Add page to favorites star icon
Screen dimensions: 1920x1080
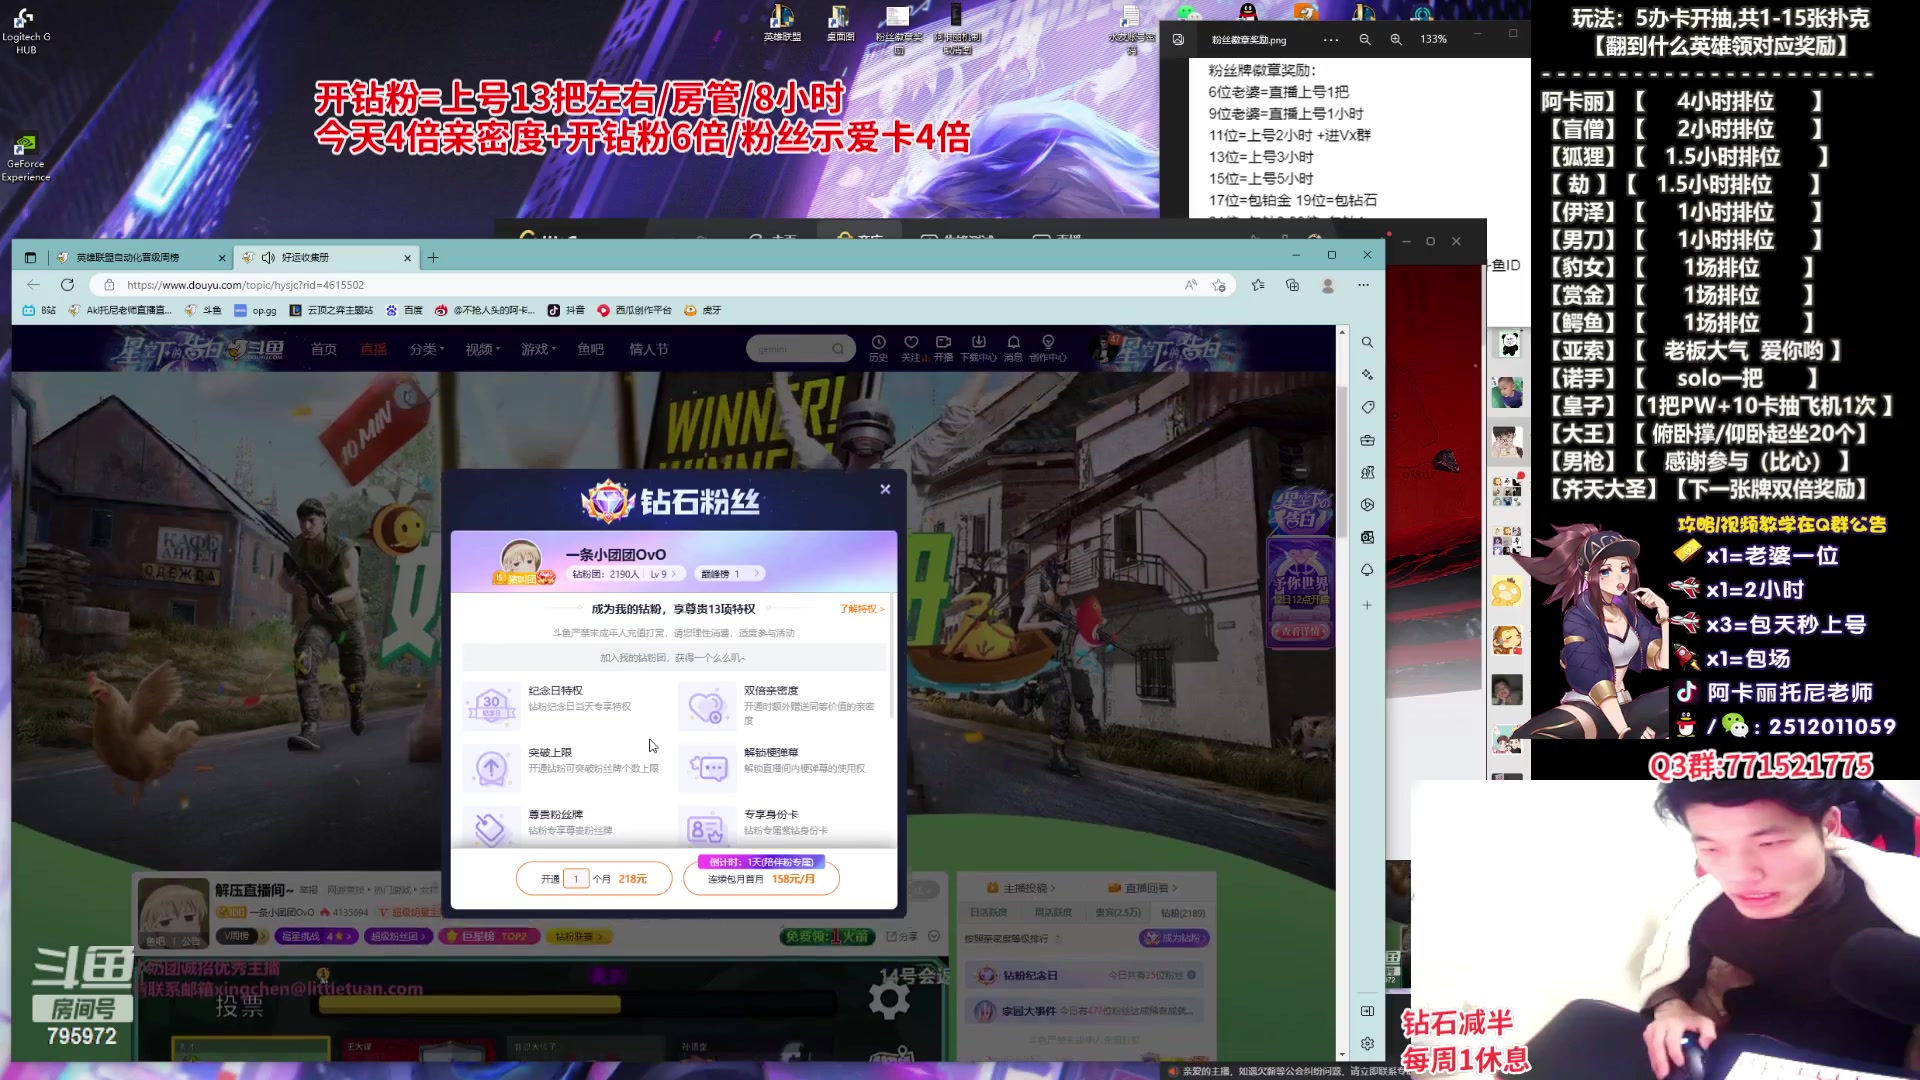[x=1219, y=285]
